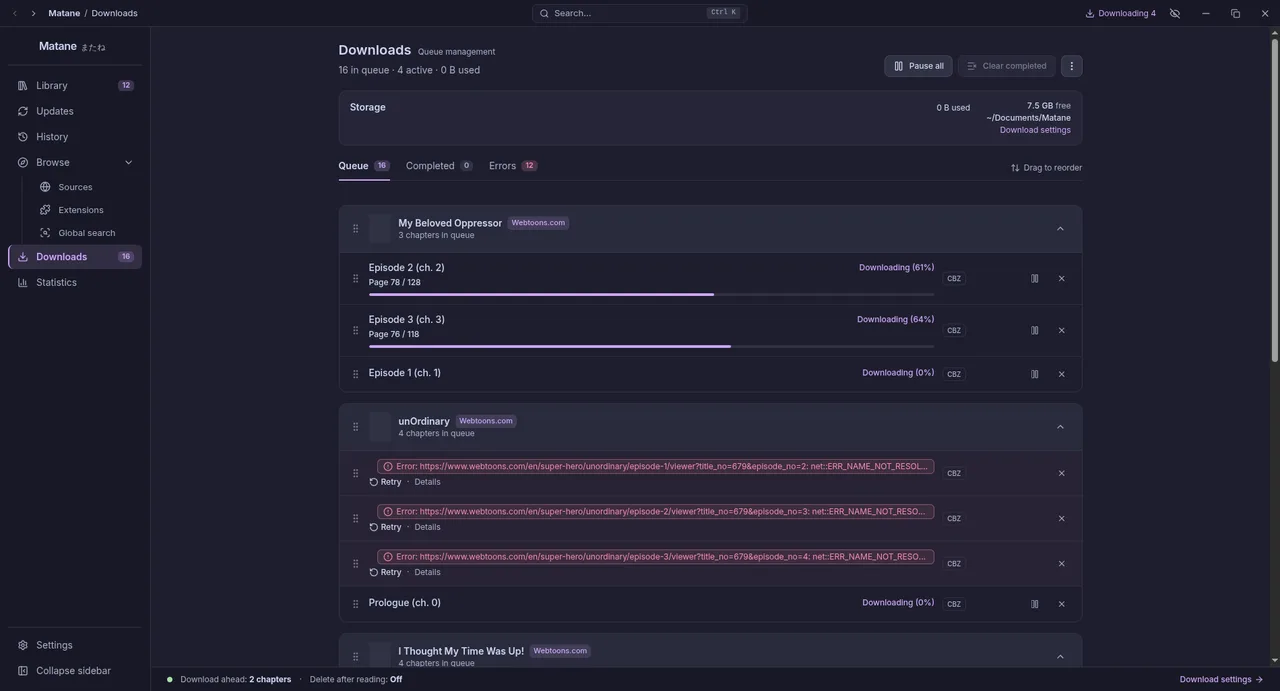
Task: Remove Prologue (ch. 0) from the queue
Action: (x=1062, y=604)
